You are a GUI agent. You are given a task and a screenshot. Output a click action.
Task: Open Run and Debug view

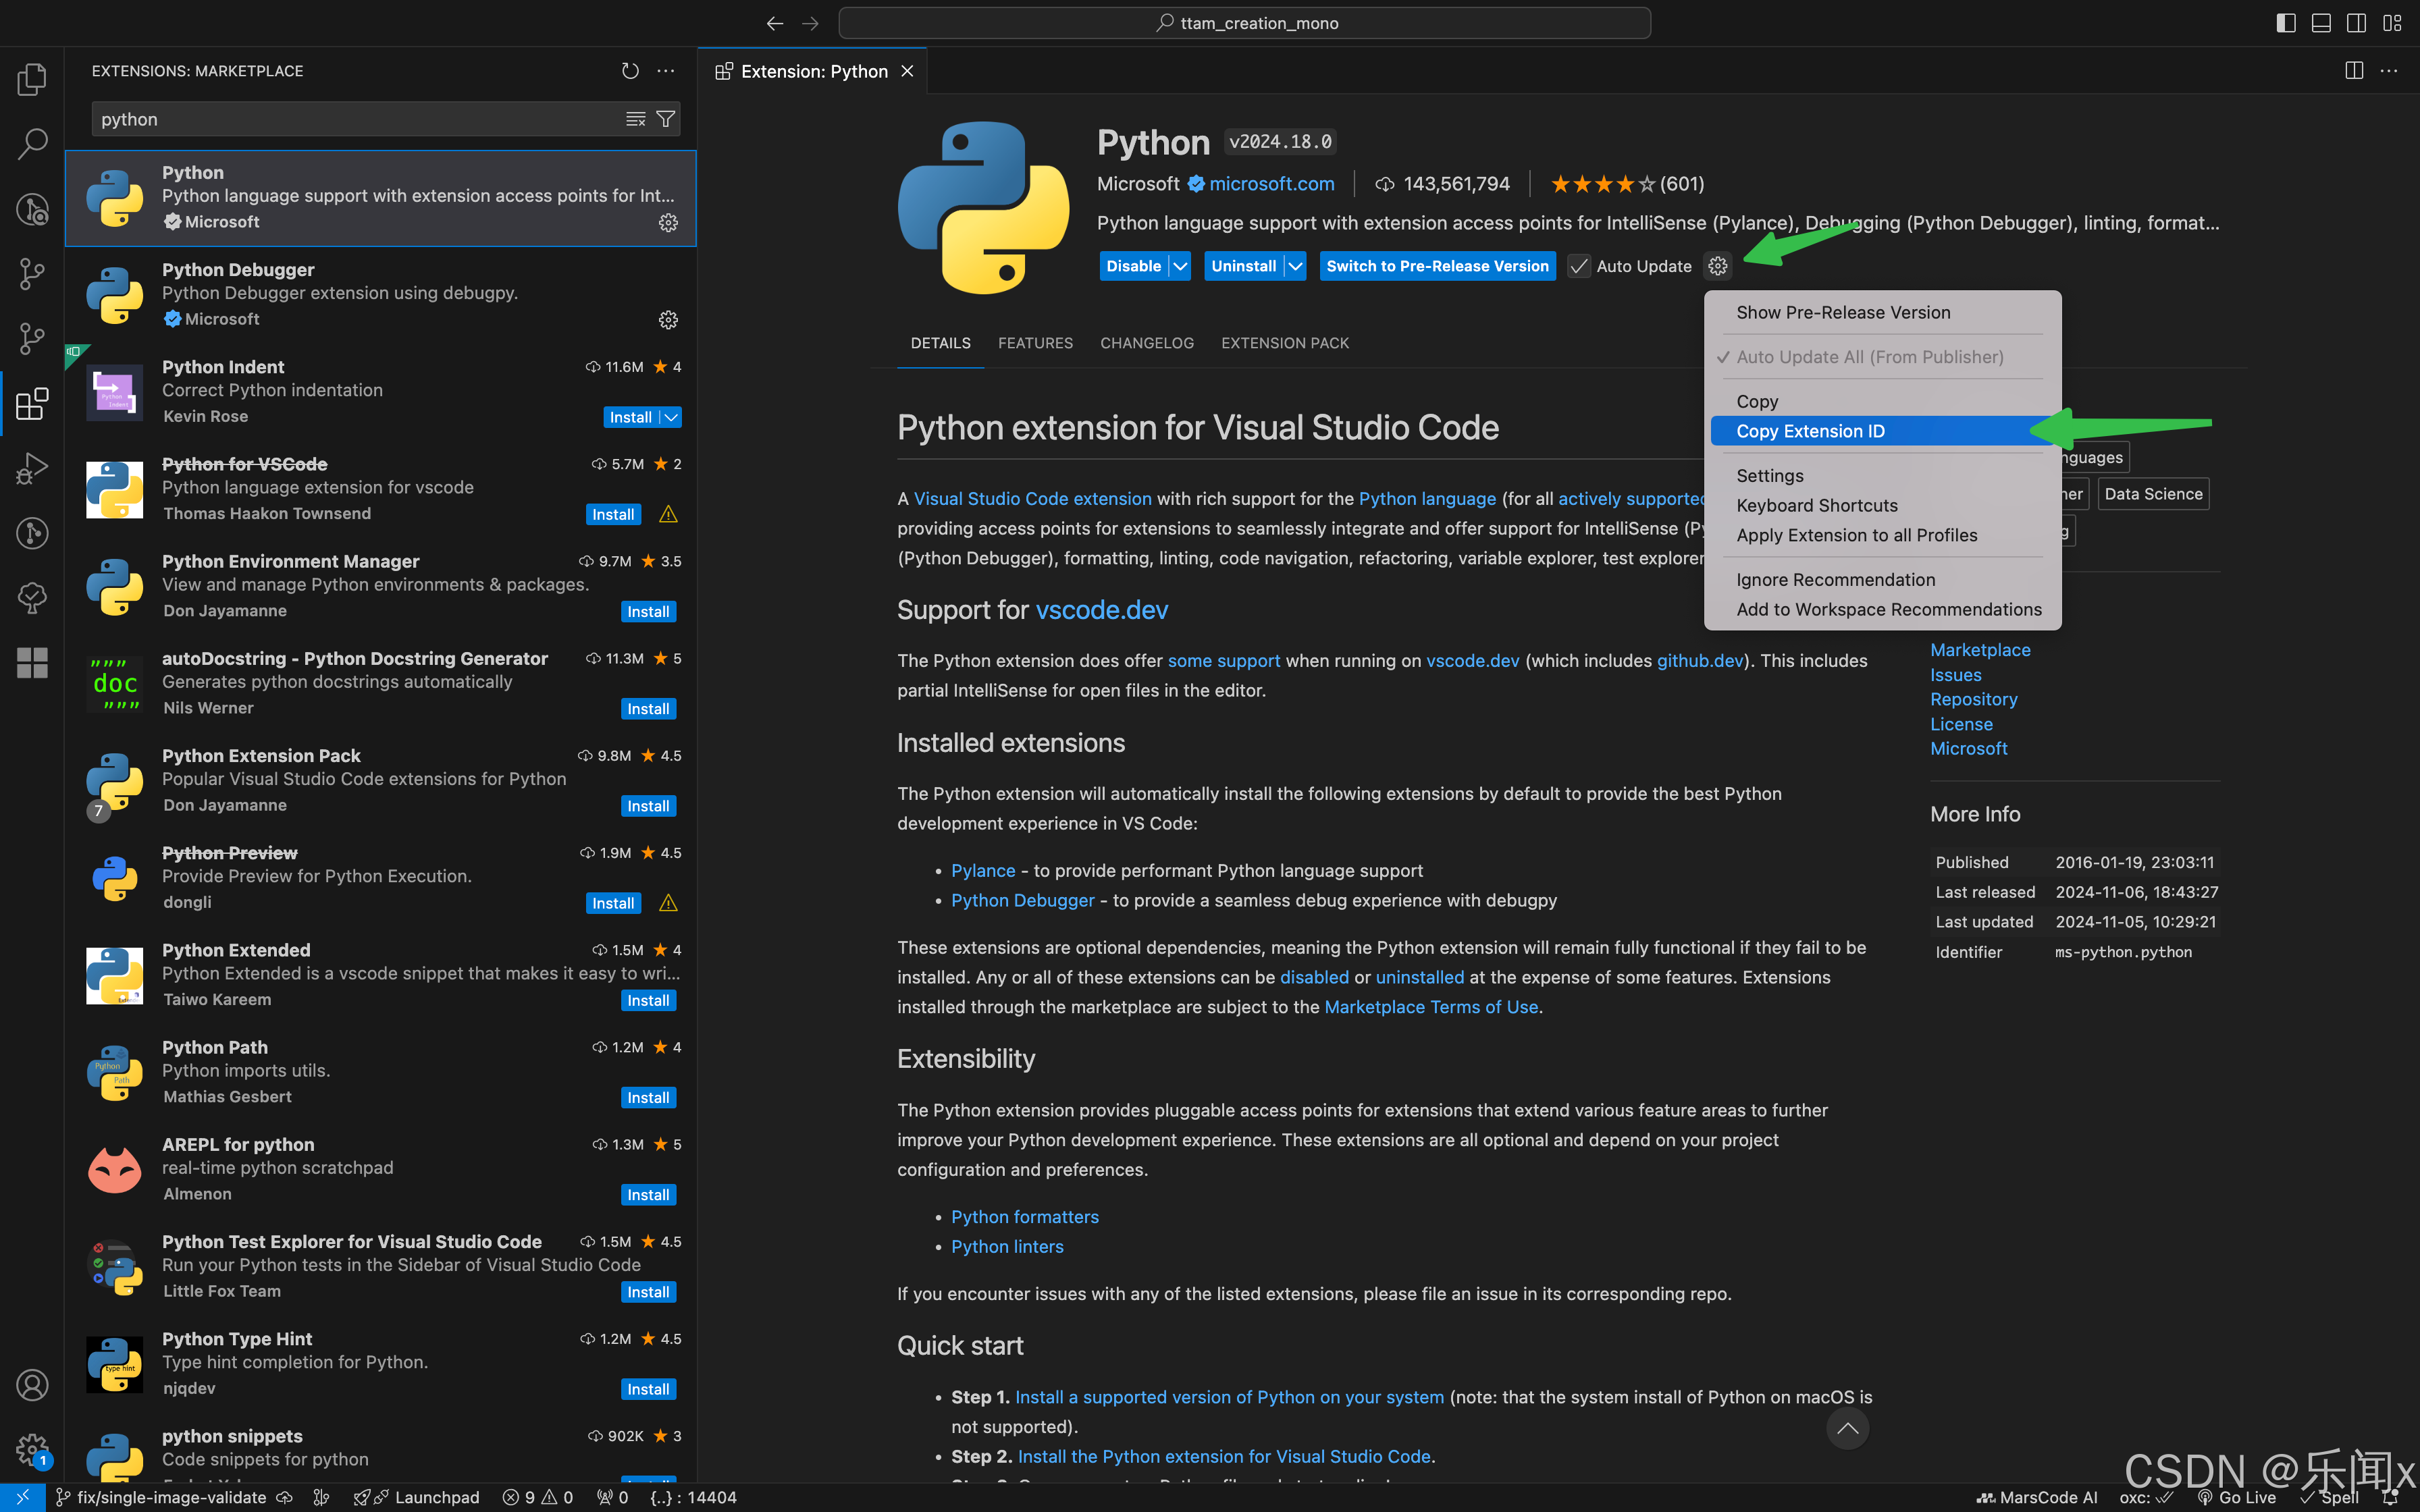click(32, 468)
